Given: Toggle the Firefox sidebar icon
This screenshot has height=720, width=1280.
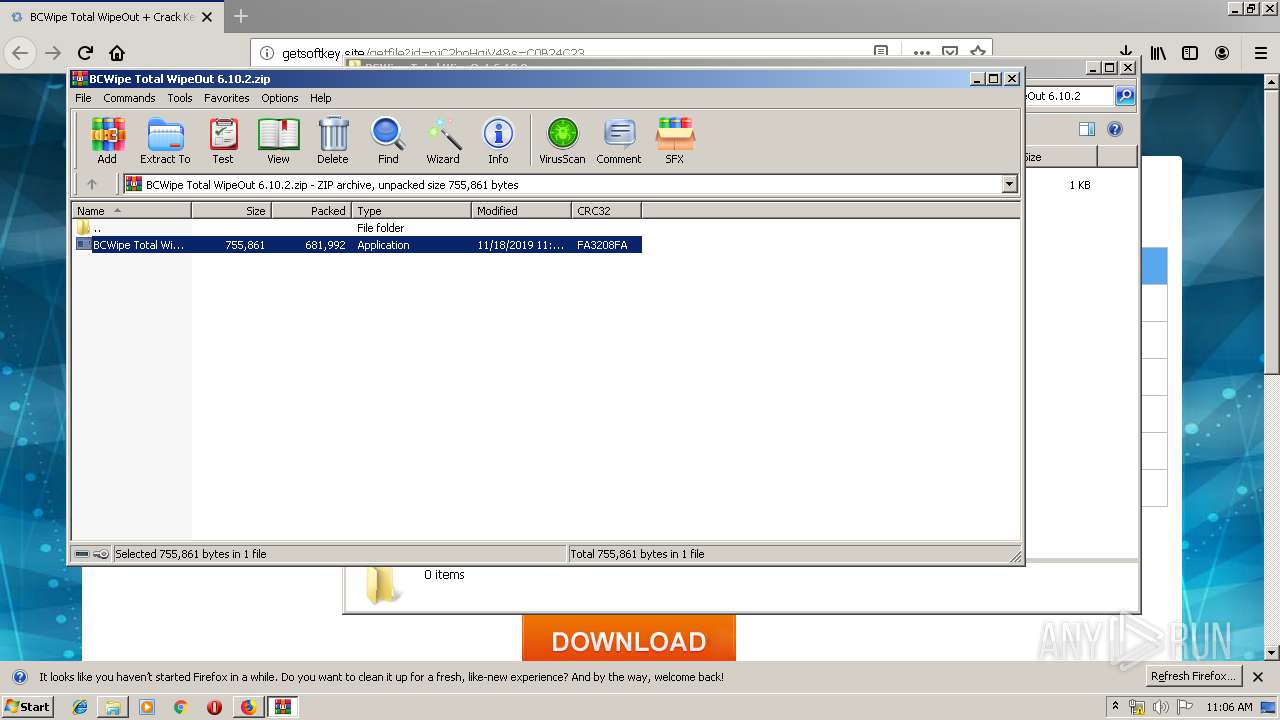Looking at the screenshot, I should click(1190, 53).
